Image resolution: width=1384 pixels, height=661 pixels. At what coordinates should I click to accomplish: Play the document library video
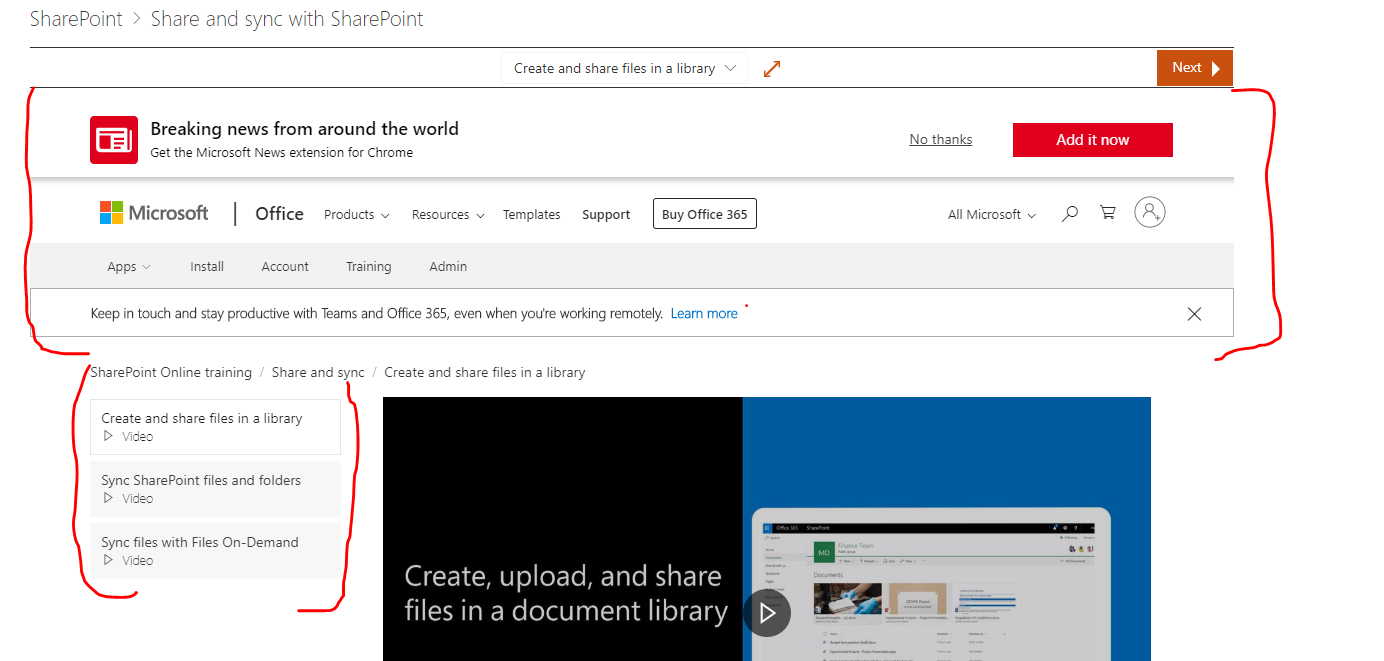[x=767, y=612]
